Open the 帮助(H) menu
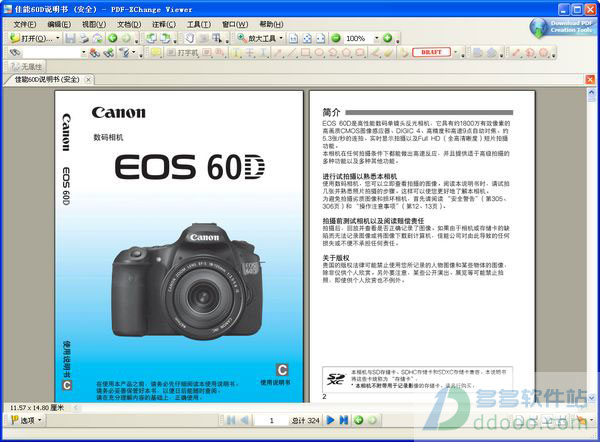Viewport: 600px width, 442px height. coord(271,24)
